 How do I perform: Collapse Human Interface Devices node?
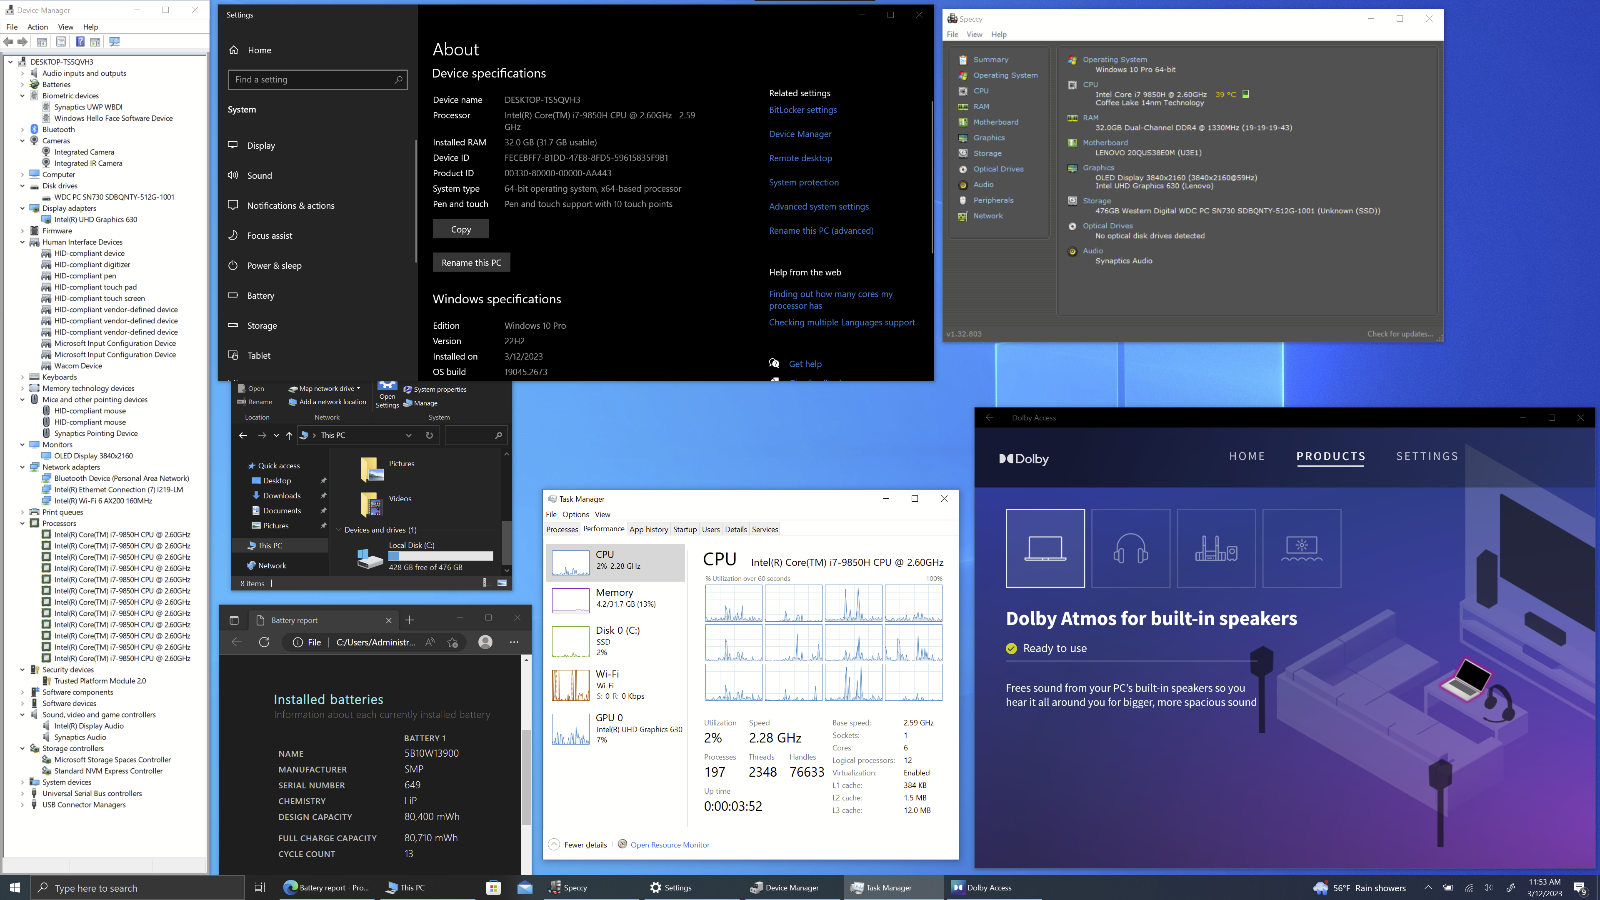point(22,242)
